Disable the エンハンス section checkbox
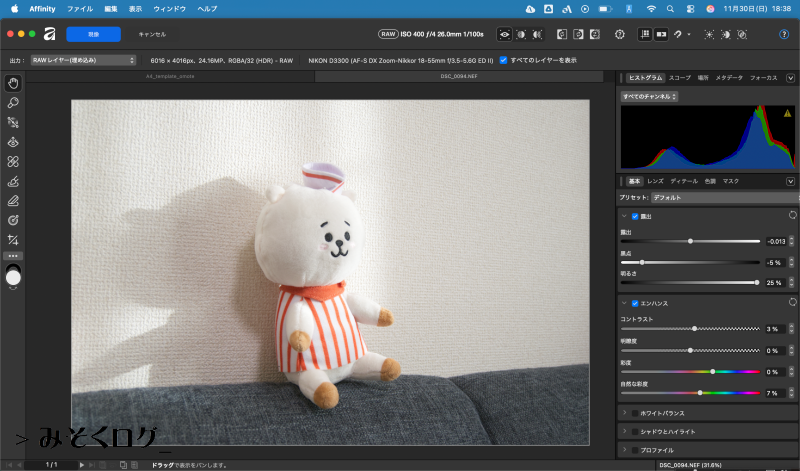 (635, 303)
